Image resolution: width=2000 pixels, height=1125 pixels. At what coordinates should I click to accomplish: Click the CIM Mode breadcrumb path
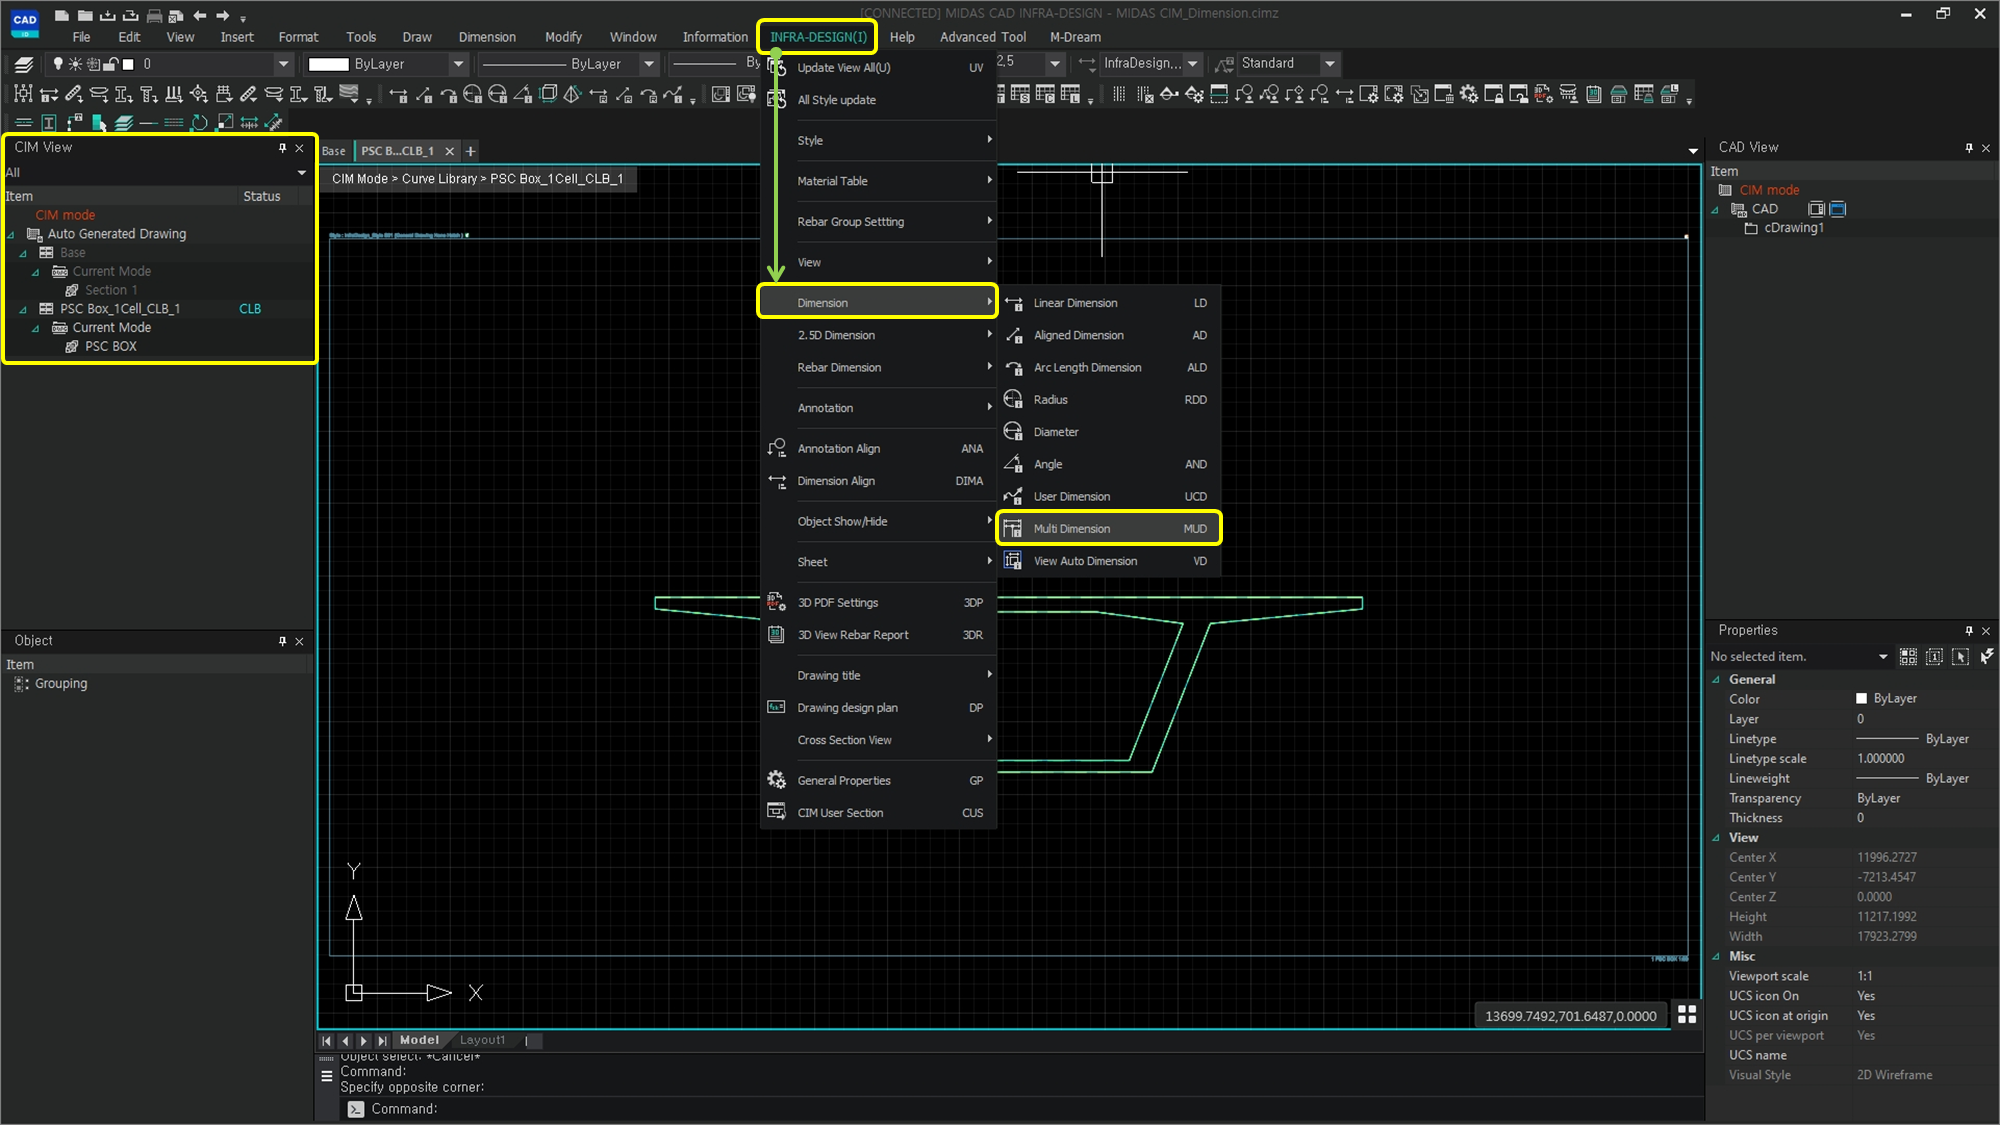[x=477, y=179]
